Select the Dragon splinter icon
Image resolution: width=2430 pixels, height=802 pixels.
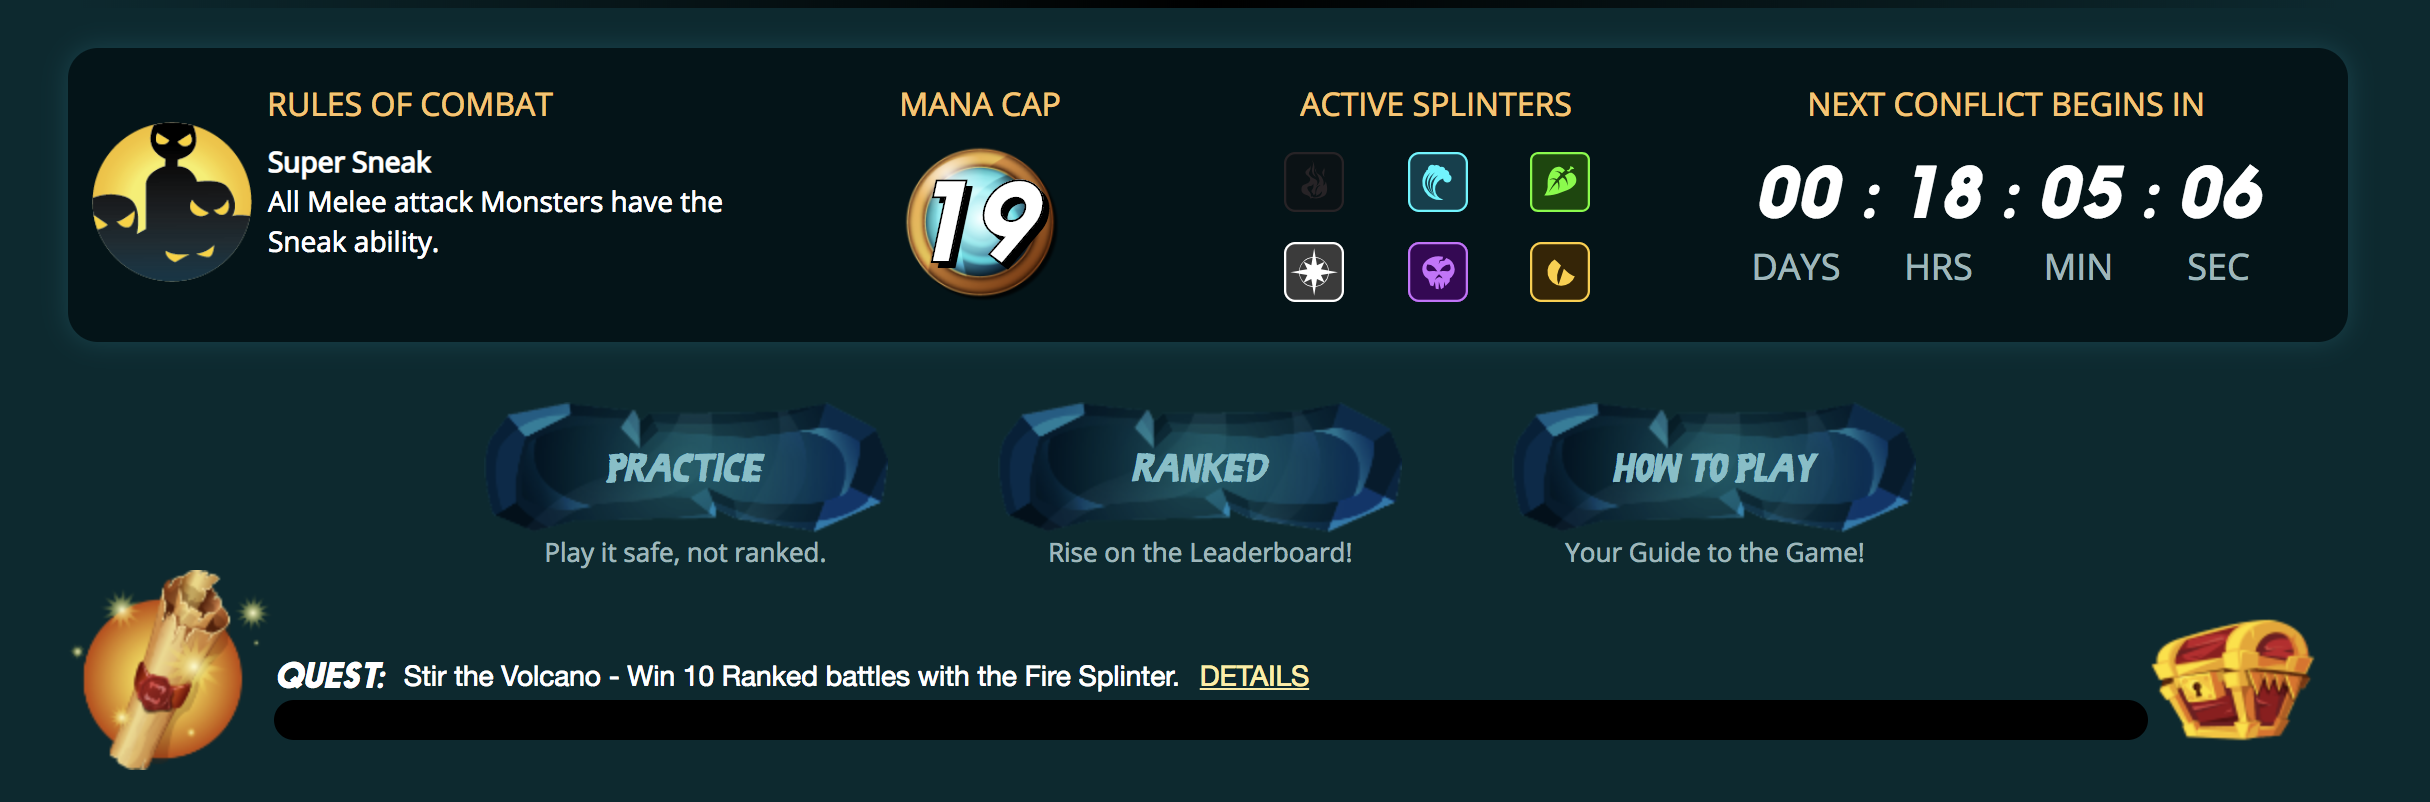1558,271
